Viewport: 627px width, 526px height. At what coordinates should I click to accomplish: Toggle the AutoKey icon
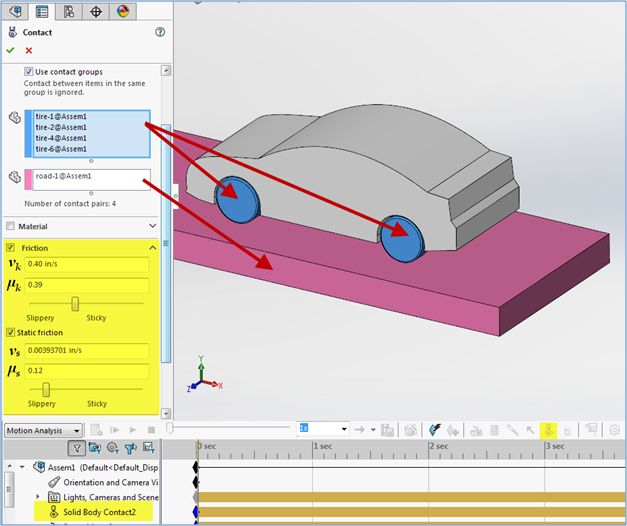[x=434, y=430]
